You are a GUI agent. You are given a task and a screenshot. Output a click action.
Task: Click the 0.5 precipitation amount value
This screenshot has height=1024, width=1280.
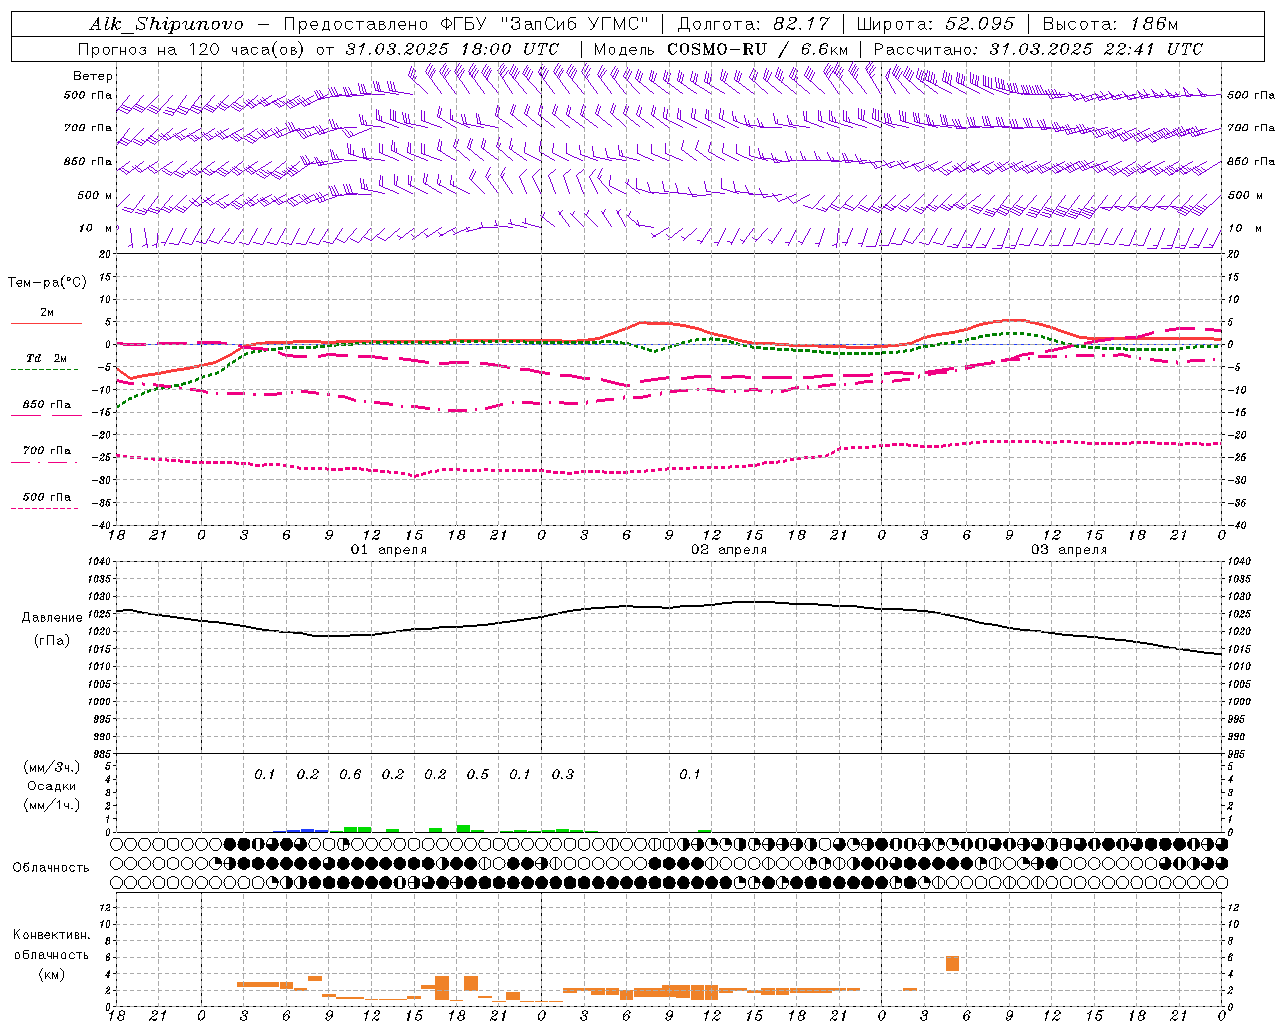coord(478,775)
